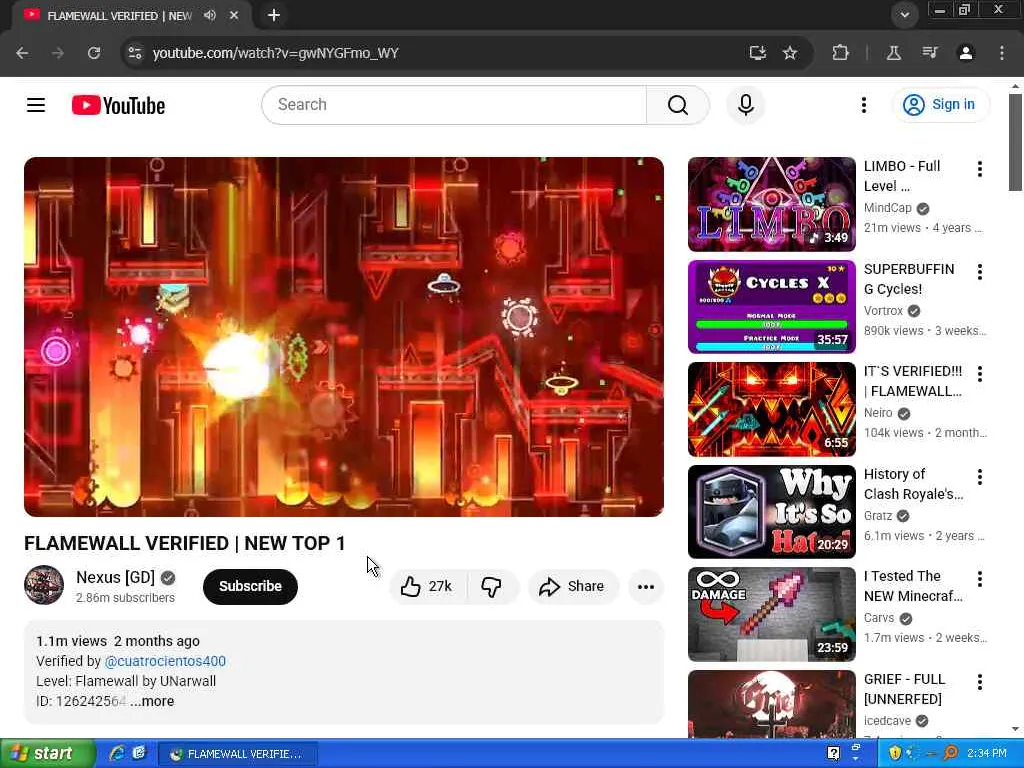Bookmark this page with the star
Viewport: 1024px width, 768px height.
(790, 53)
